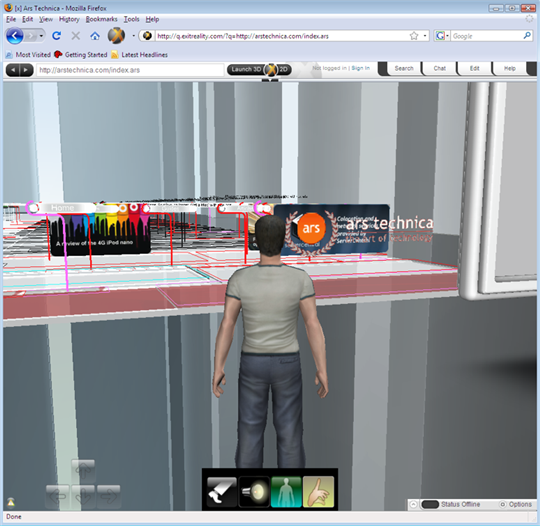540x526 pixels.
Task: Open the Chat tab
Action: click(x=439, y=69)
